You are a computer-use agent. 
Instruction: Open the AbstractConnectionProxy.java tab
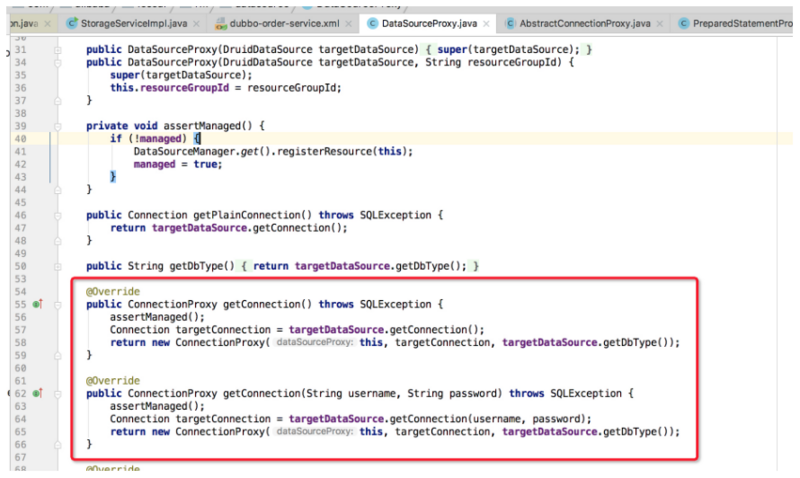[585, 23]
